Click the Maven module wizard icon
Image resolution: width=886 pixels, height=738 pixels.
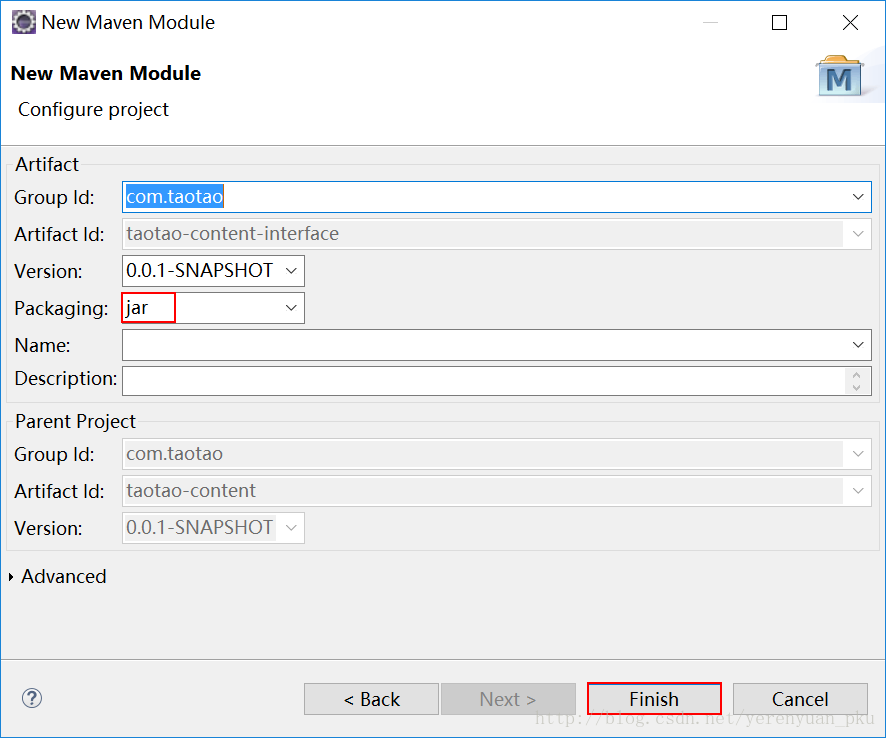point(840,76)
